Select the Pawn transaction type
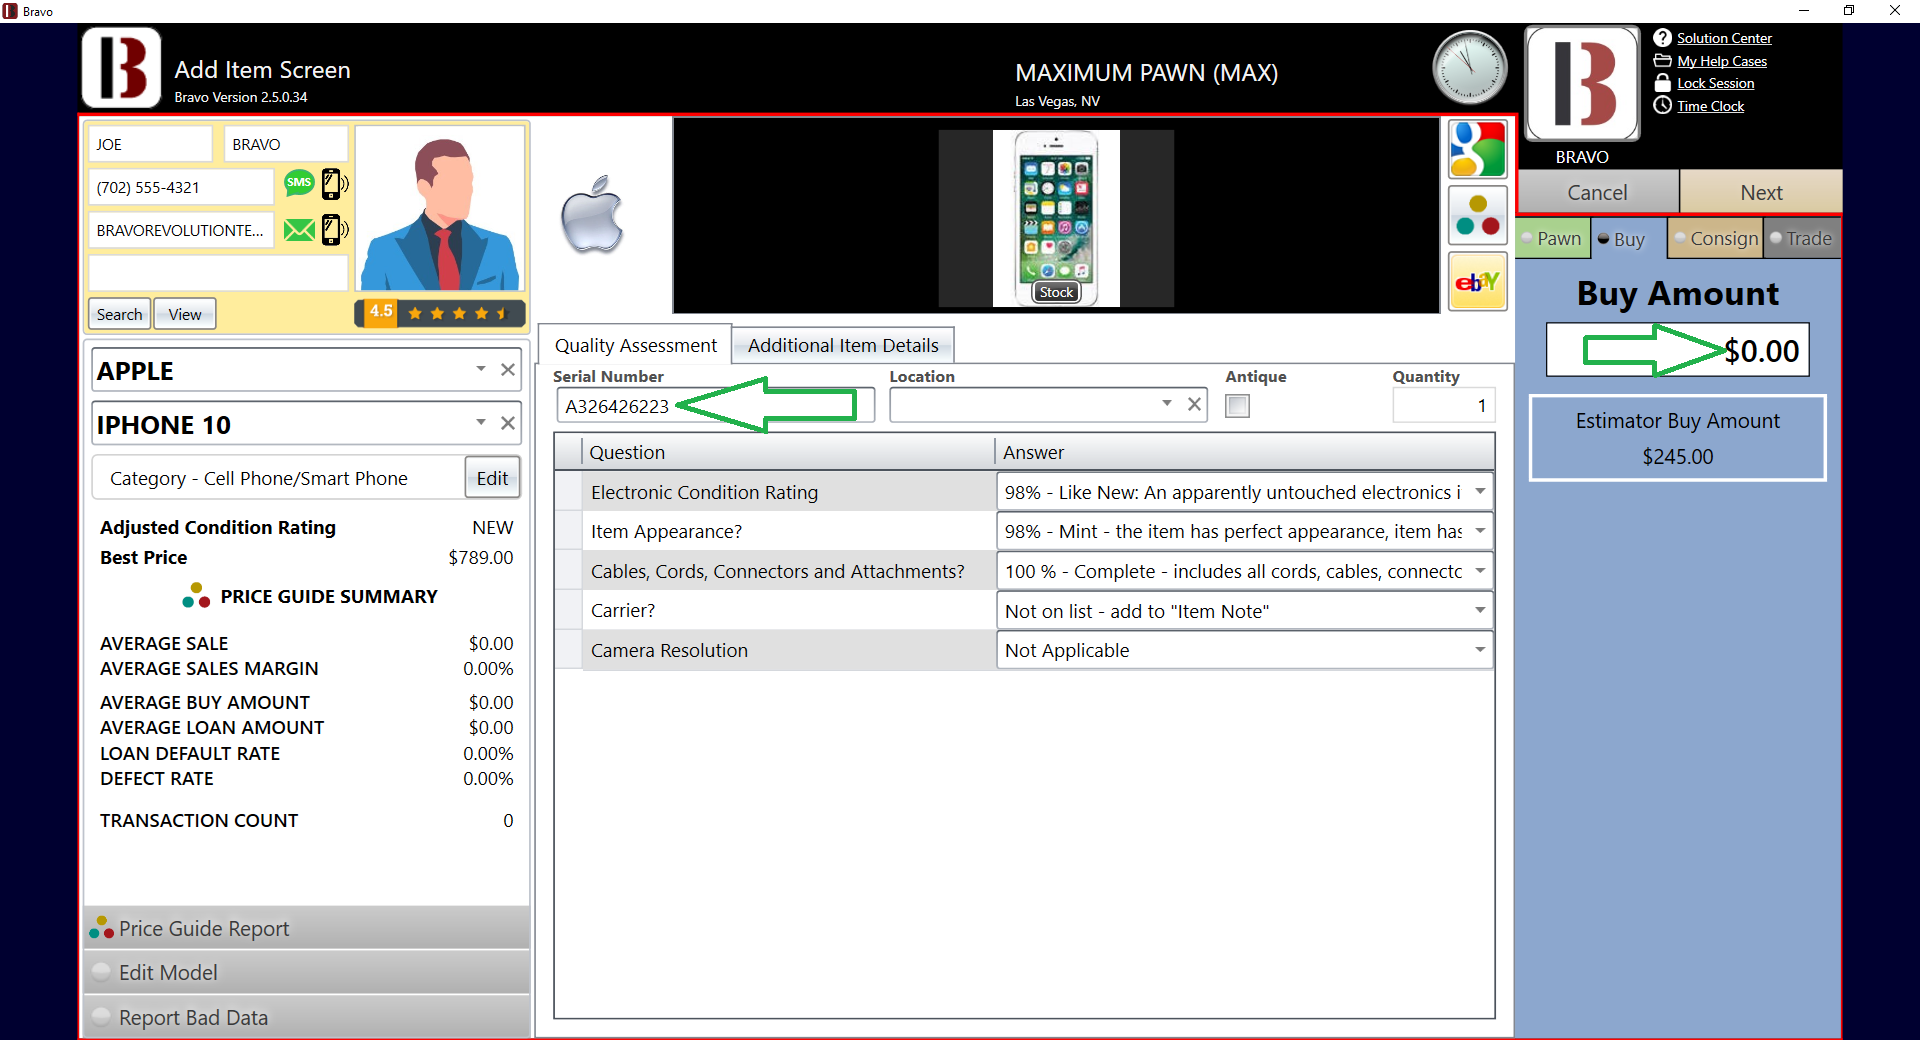This screenshot has height=1040, width=1920. click(1552, 239)
